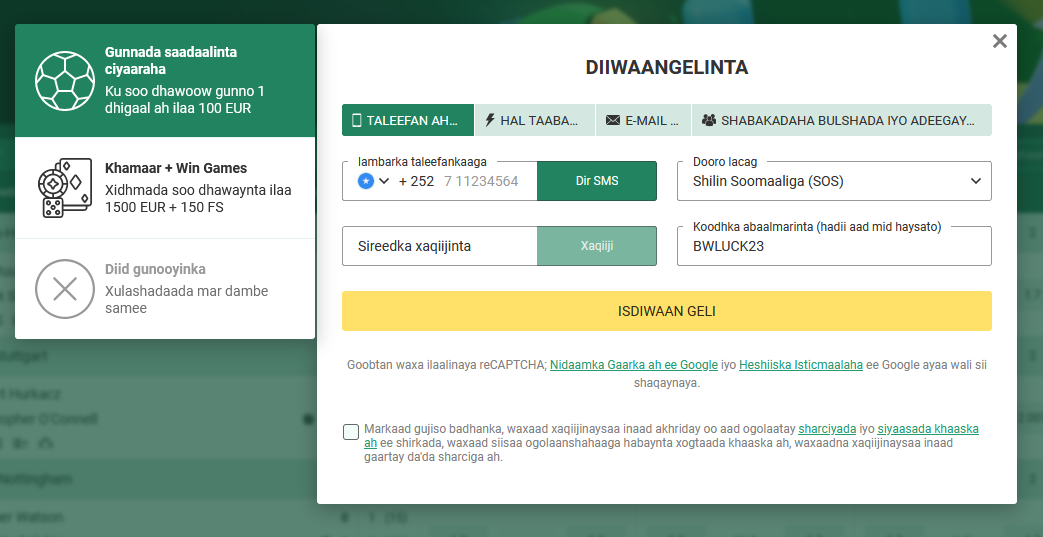Close the DIIWAANGELINTA registration dialog
1043x537 pixels.
coord(999,41)
